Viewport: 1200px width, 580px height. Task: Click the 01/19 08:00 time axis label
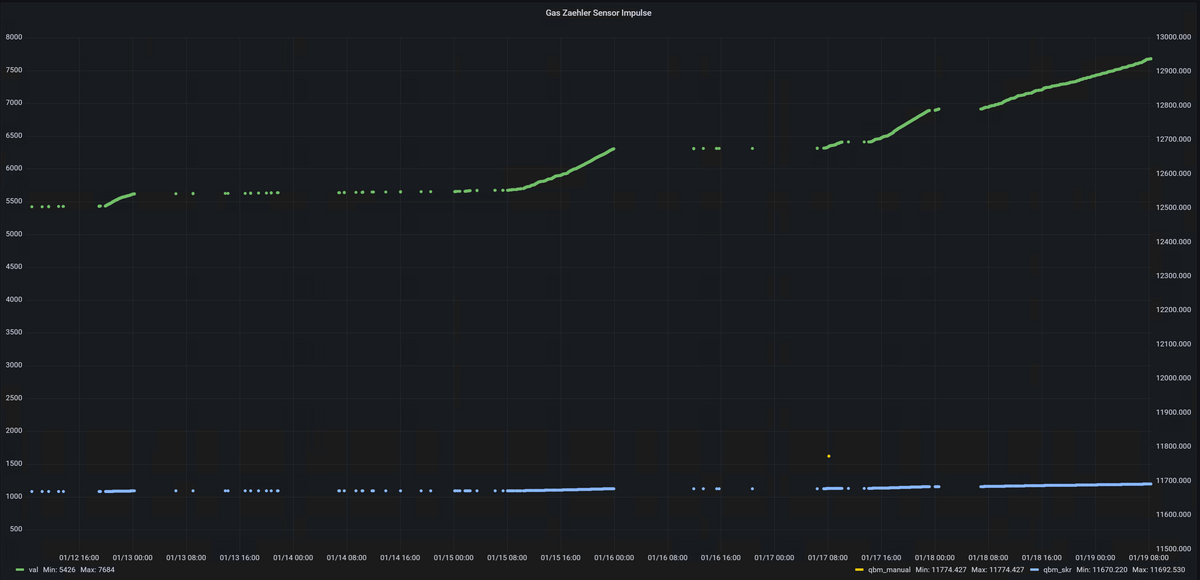(x=1151, y=558)
